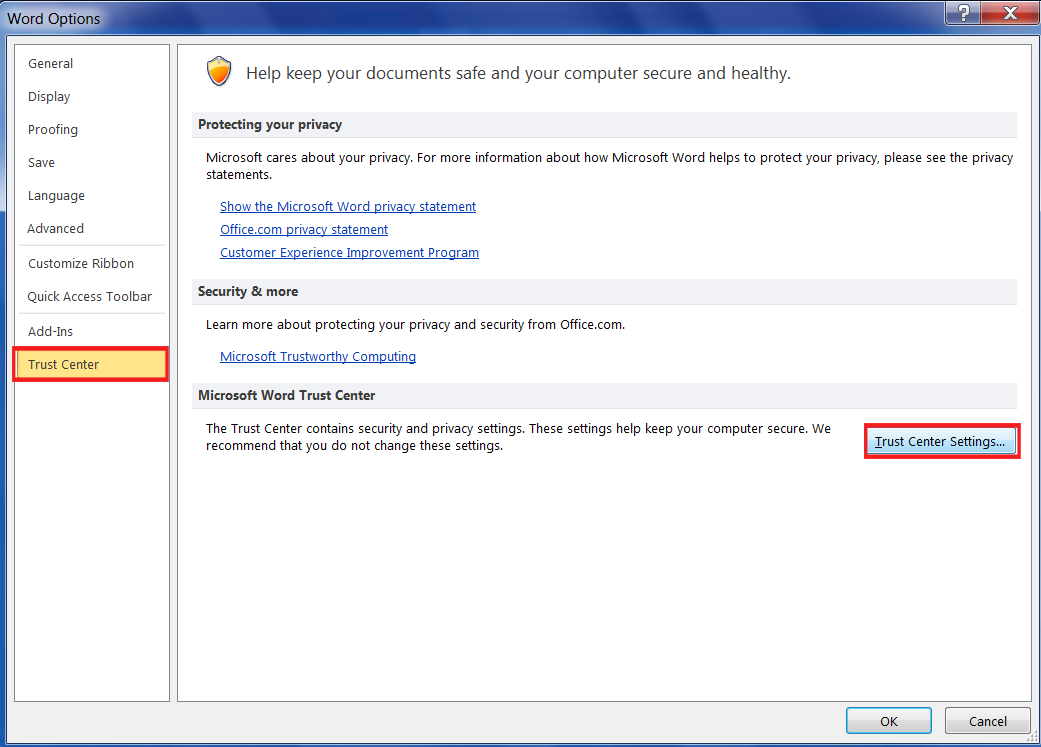Open Trust Center Settings
Viewport: 1041px width, 747px height.
point(940,442)
